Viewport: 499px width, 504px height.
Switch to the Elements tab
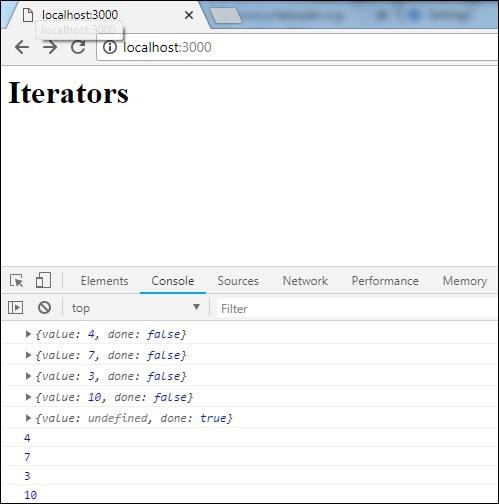104,281
